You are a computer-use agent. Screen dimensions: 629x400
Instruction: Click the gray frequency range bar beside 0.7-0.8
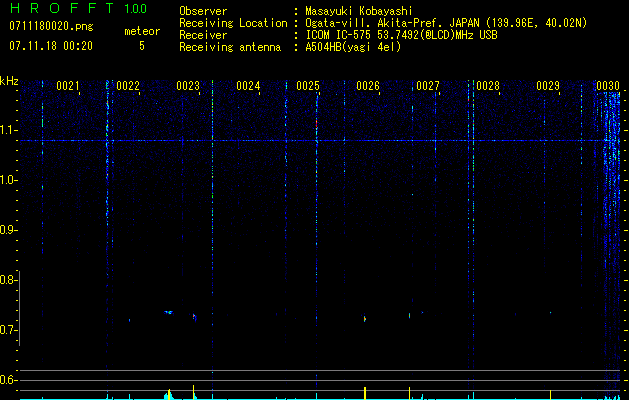tap(19, 309)
